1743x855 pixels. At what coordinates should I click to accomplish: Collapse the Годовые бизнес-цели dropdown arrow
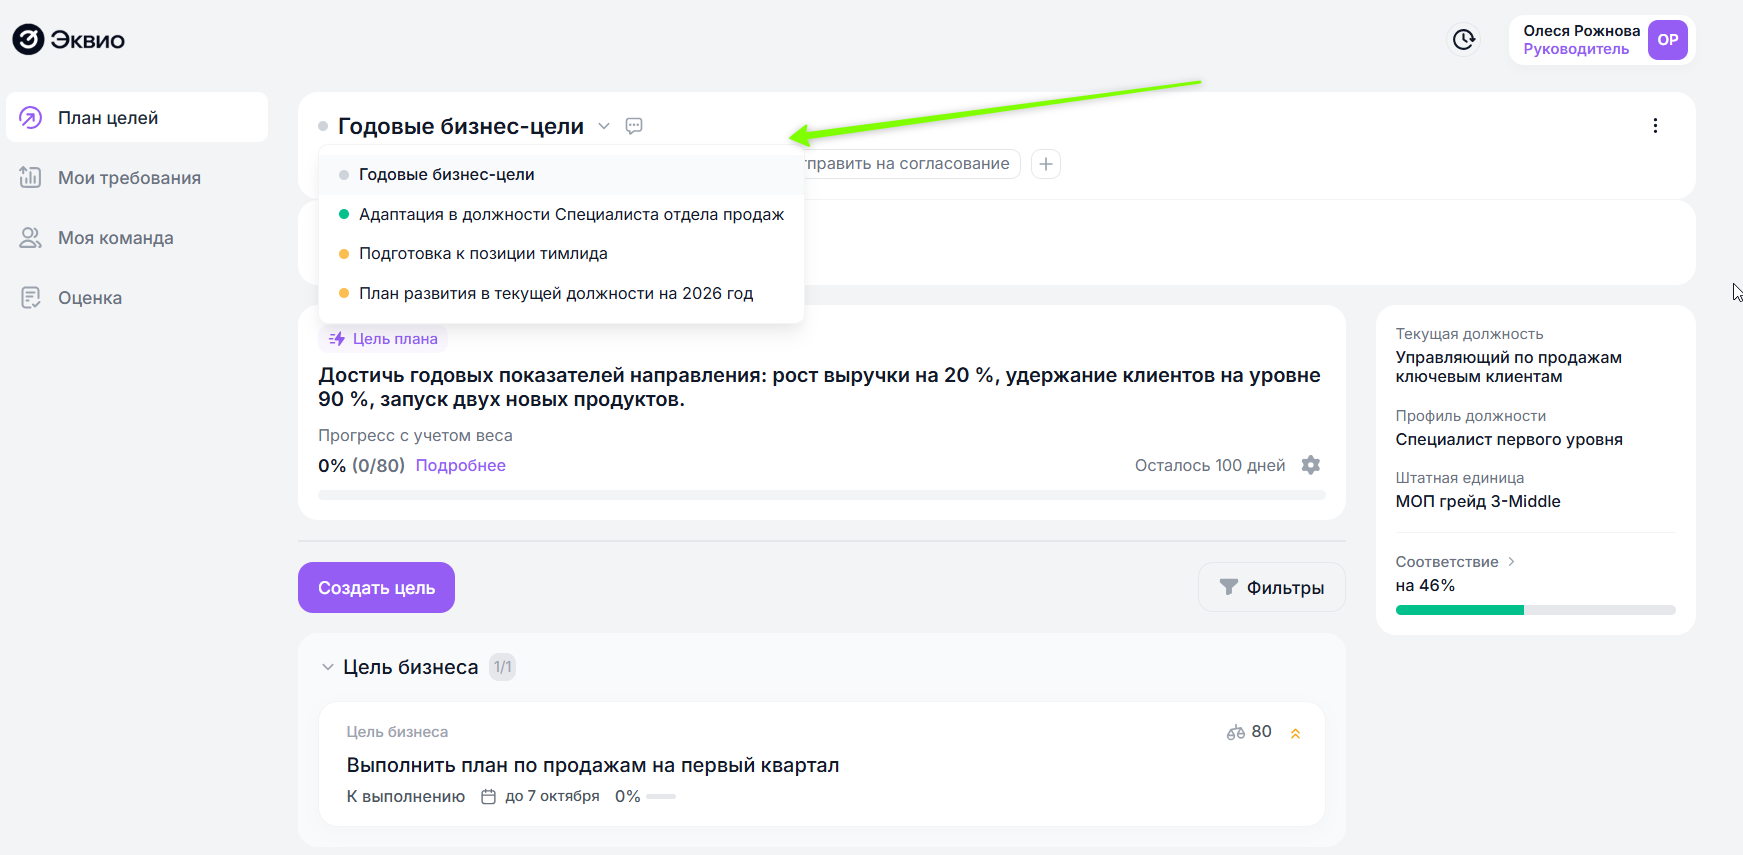604,126
